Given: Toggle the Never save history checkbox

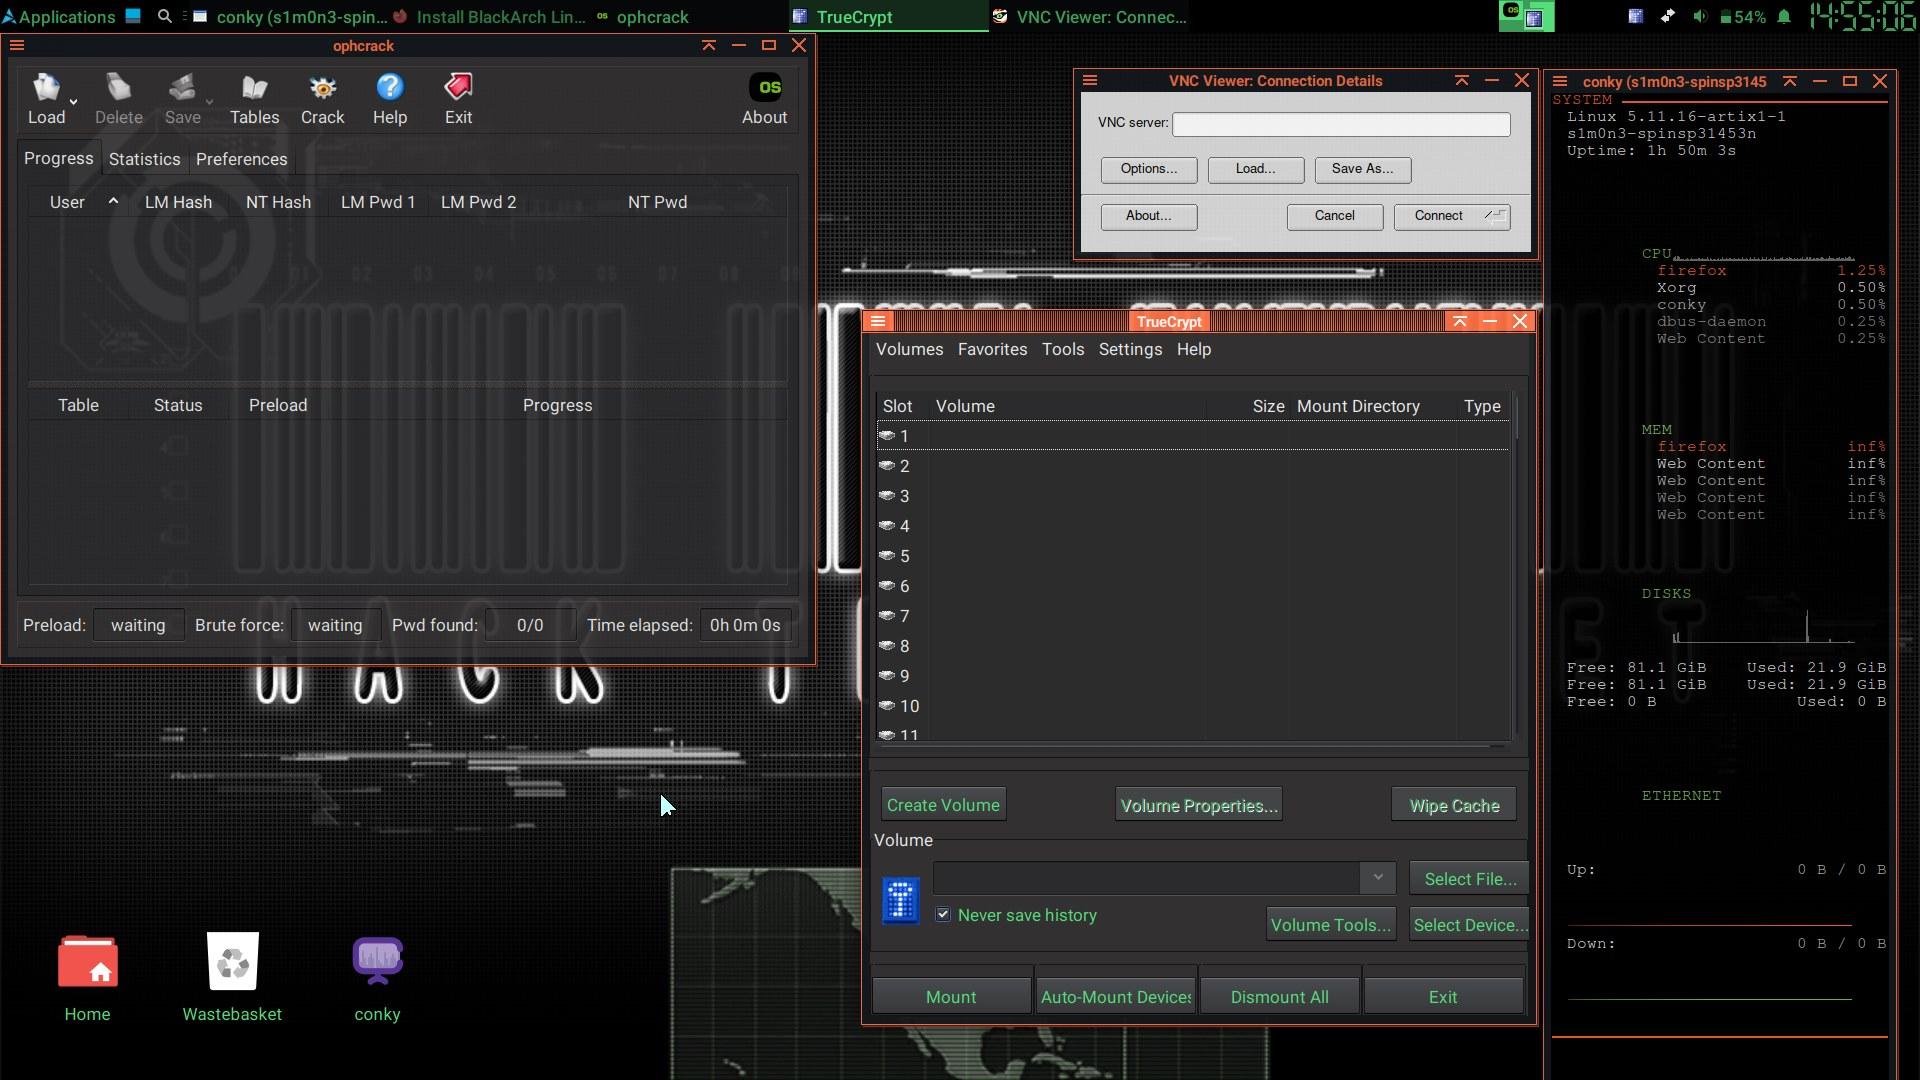Looking at the screenshot, I should pyautogui.click(x=943, y=915).
